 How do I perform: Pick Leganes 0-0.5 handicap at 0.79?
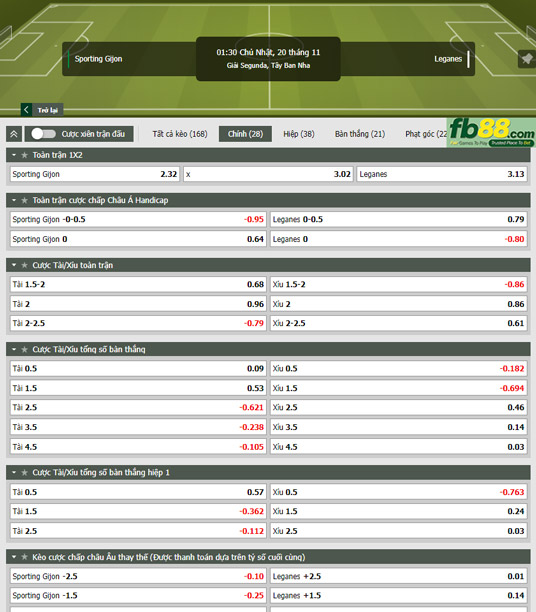(x=399, y=219)
